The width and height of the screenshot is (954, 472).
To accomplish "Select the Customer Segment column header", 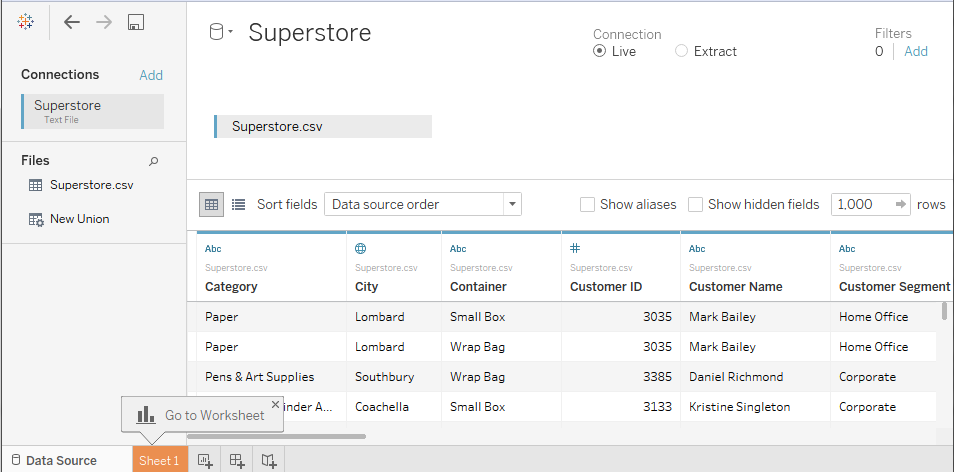I will tap(894, 286).
